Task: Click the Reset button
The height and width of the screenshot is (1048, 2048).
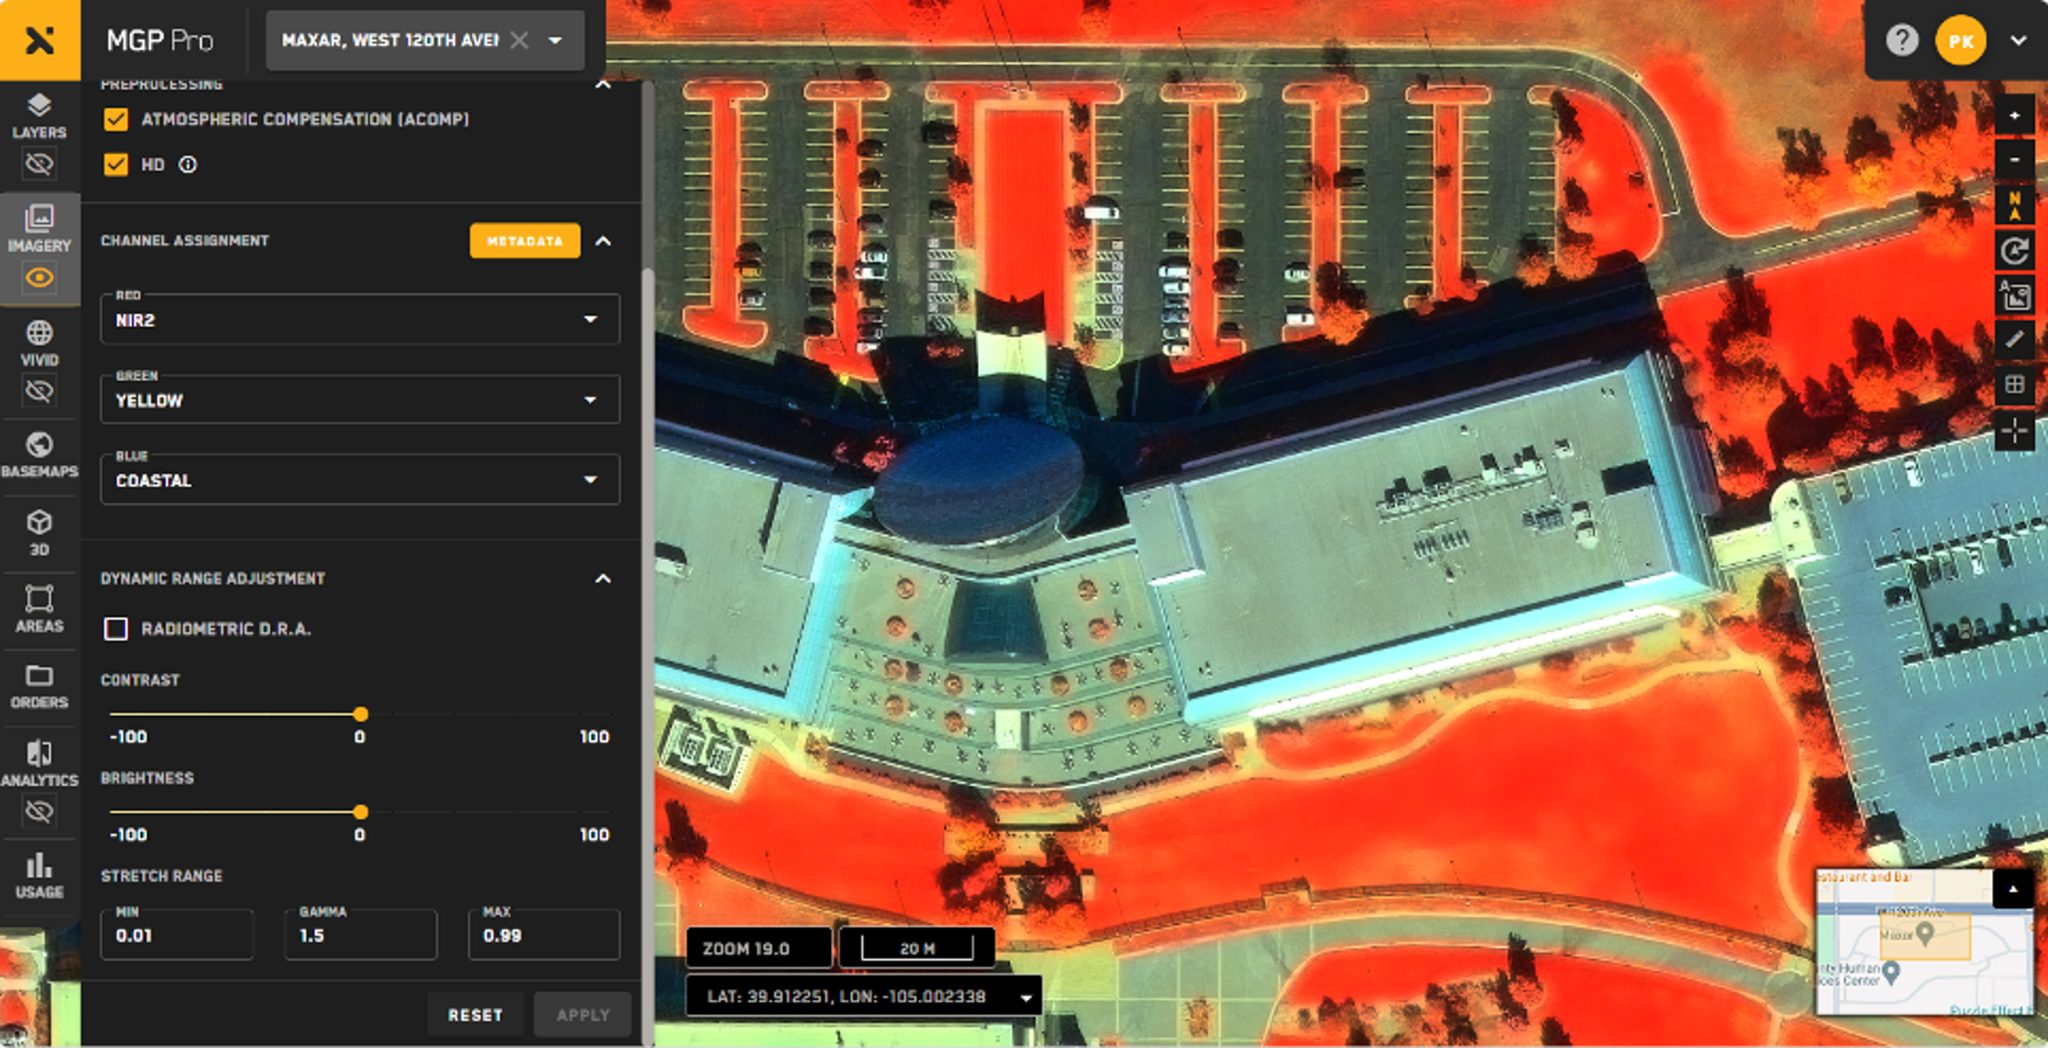Action: point(477,1014)
